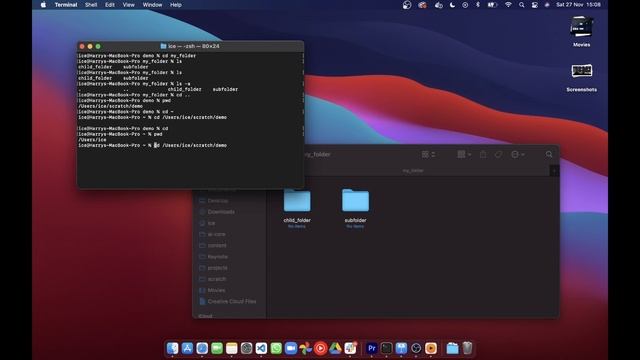Open the Screenshots folder on the desktop
640x360 pixels.
click(582, 78)
